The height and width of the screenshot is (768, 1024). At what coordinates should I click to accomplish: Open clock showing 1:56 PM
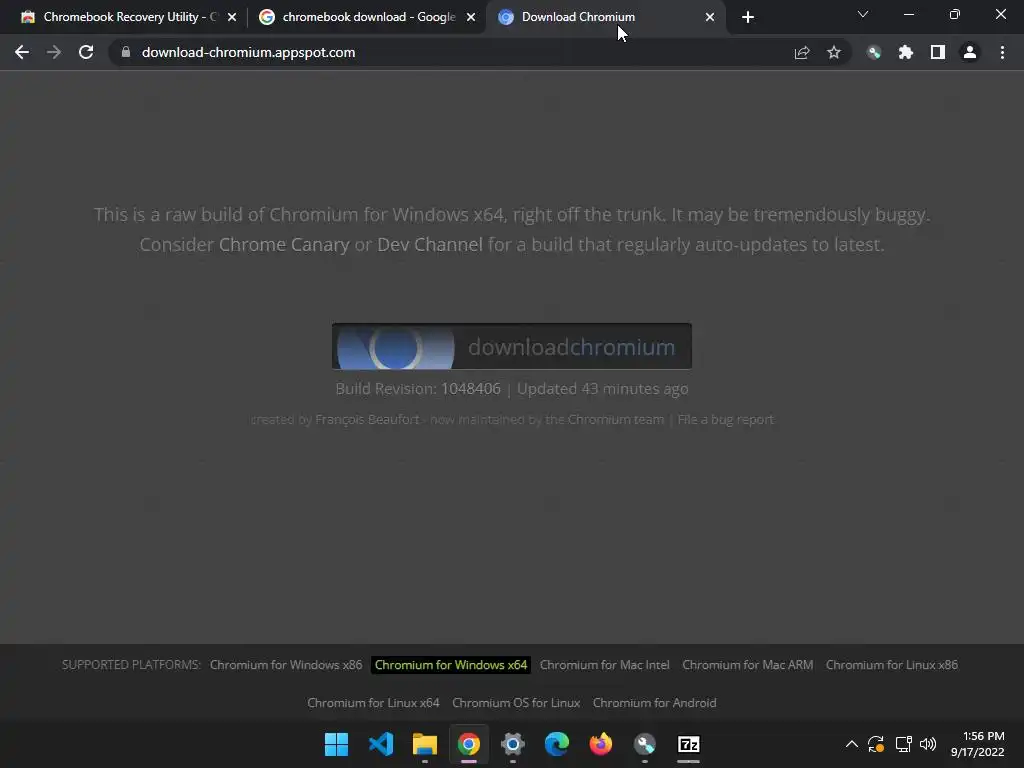(x=978, y=744)
